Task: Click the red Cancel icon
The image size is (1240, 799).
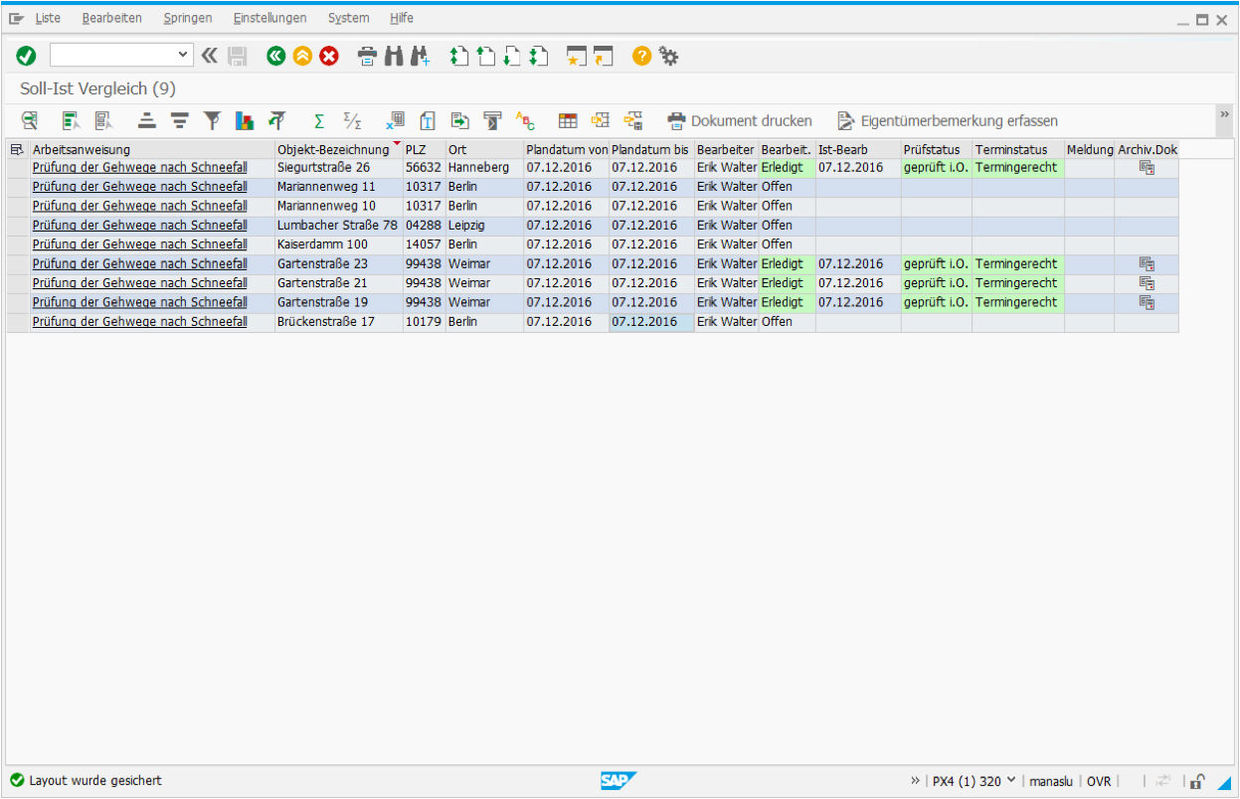Action: tap(329, 57)
